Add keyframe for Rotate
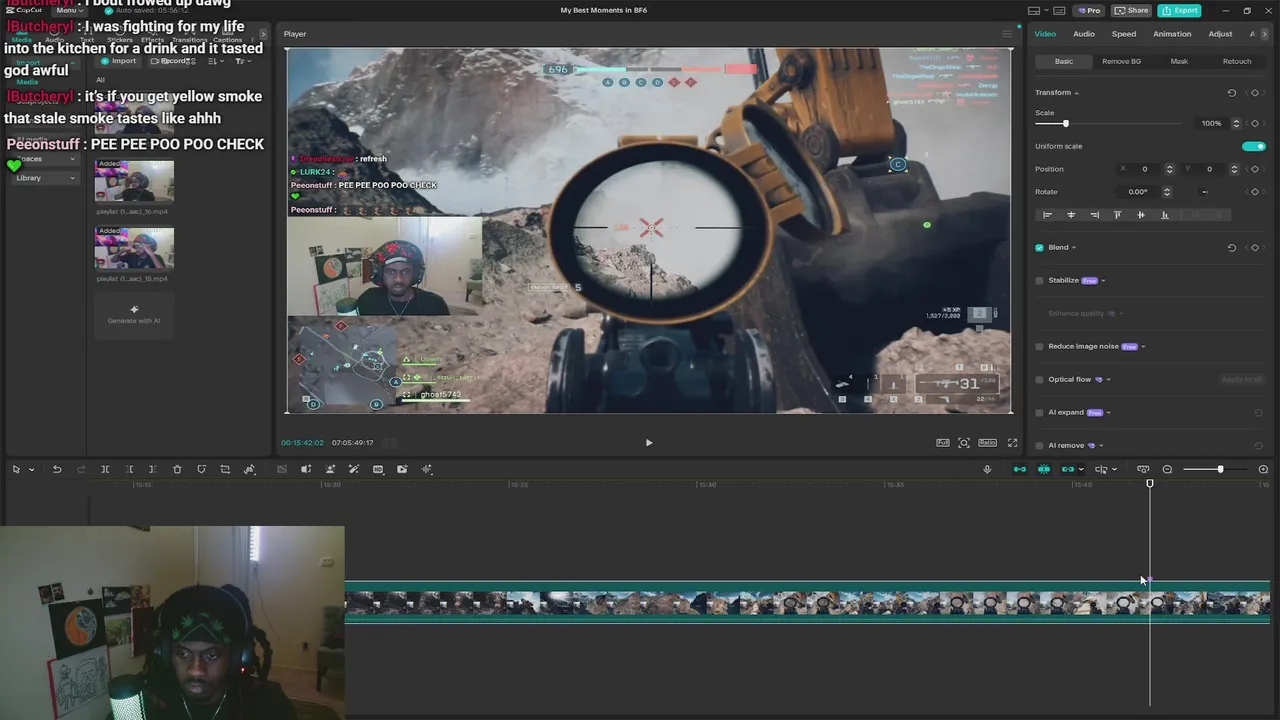The width and height of the screenshot is (1280, 720). point(1255,192)
